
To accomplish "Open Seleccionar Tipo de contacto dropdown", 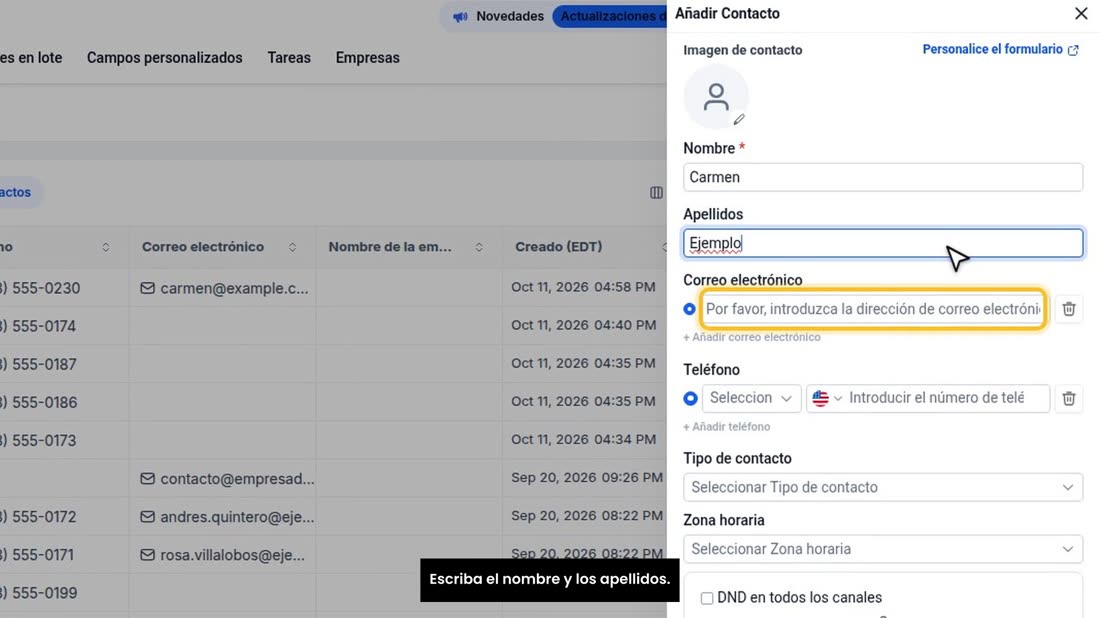I will [883, 488].
